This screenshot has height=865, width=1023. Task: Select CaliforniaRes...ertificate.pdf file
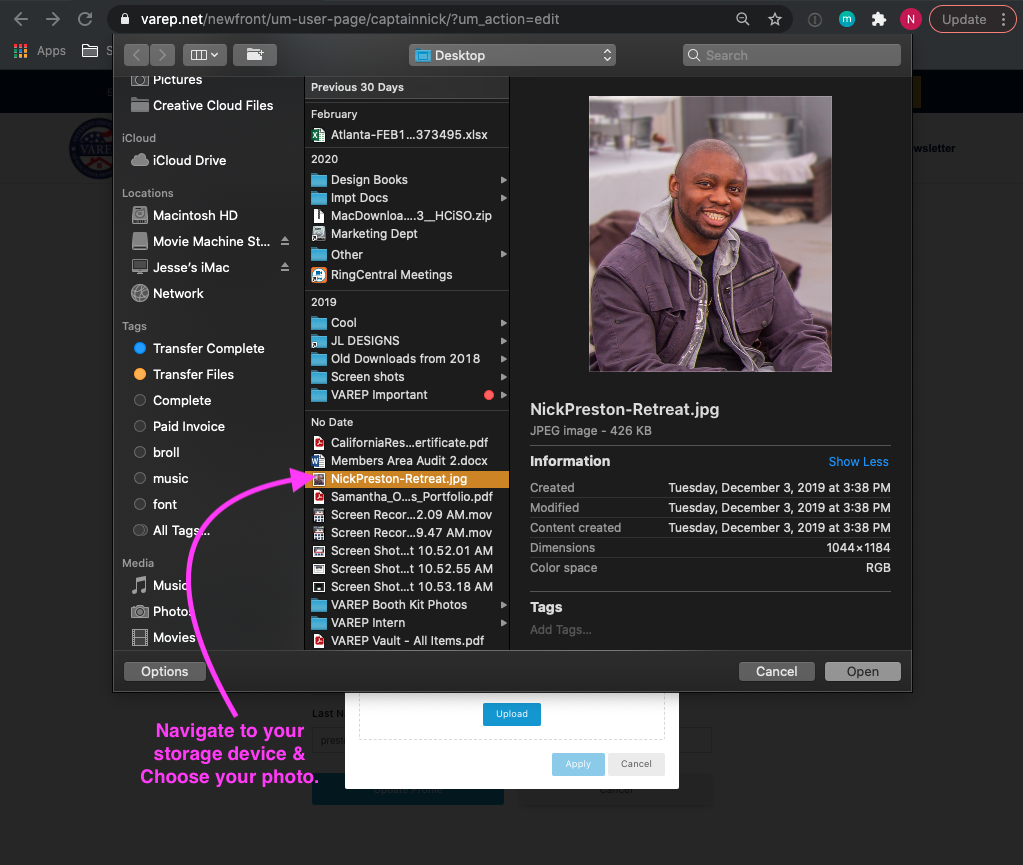point(406,443)
